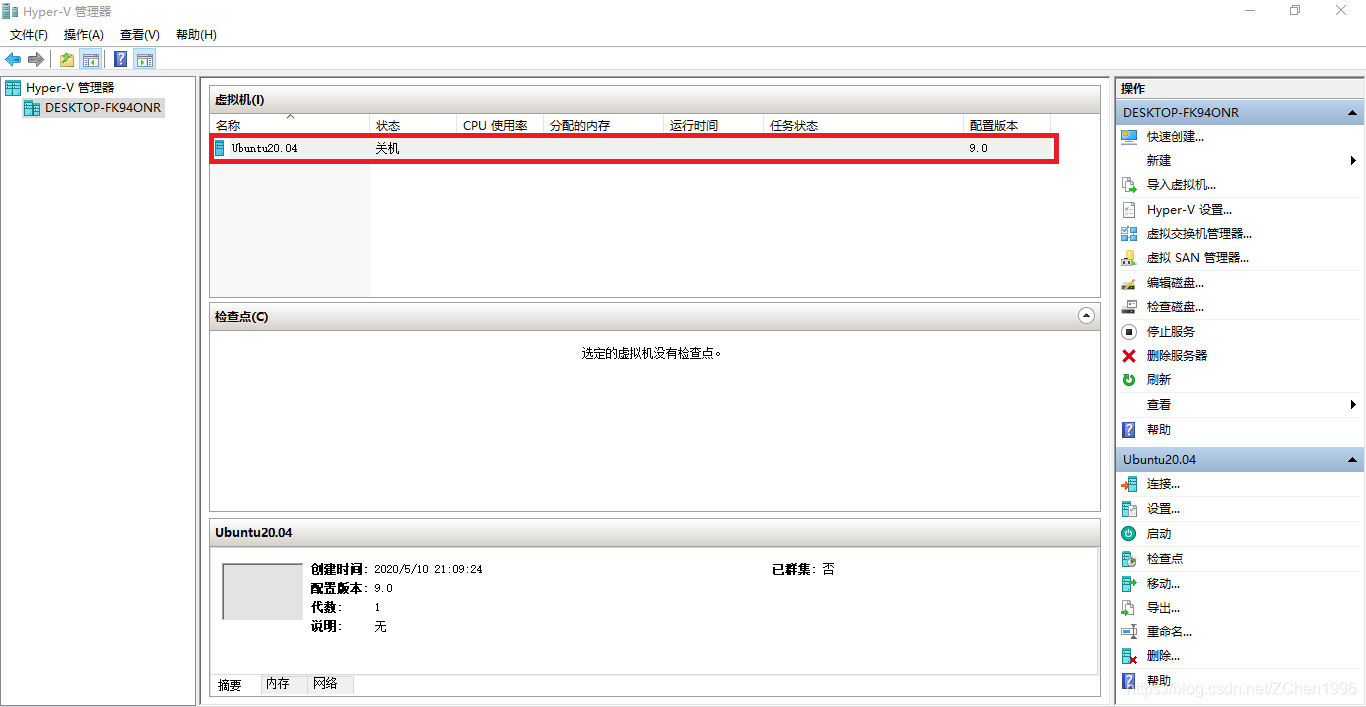The width and height of the screenshot is (1366, 707).
Task: Switch to the 内存 tab
Action: (x=278, y=684)
